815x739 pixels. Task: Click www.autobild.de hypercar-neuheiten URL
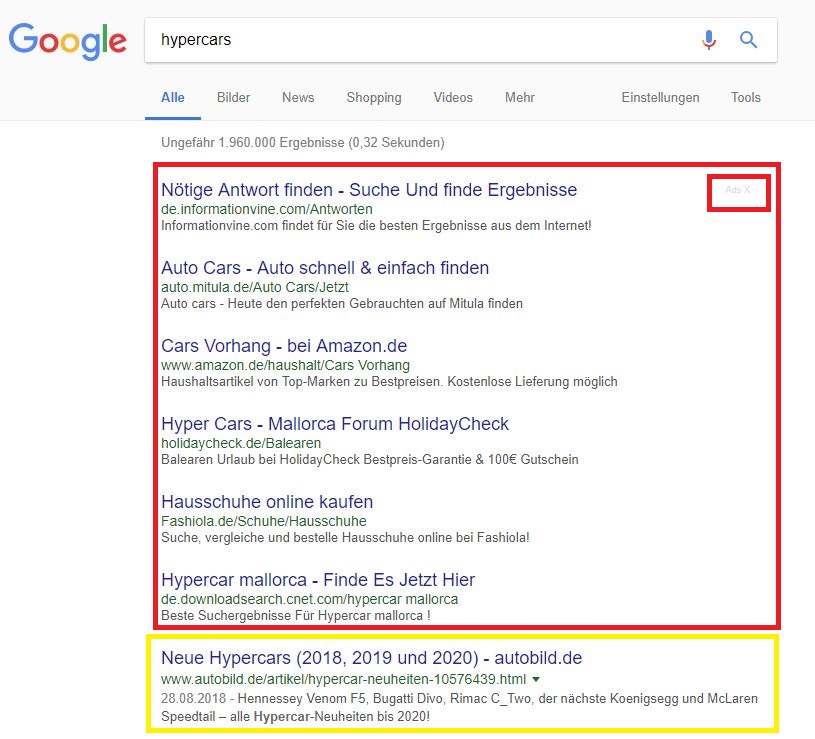point(344,679)
